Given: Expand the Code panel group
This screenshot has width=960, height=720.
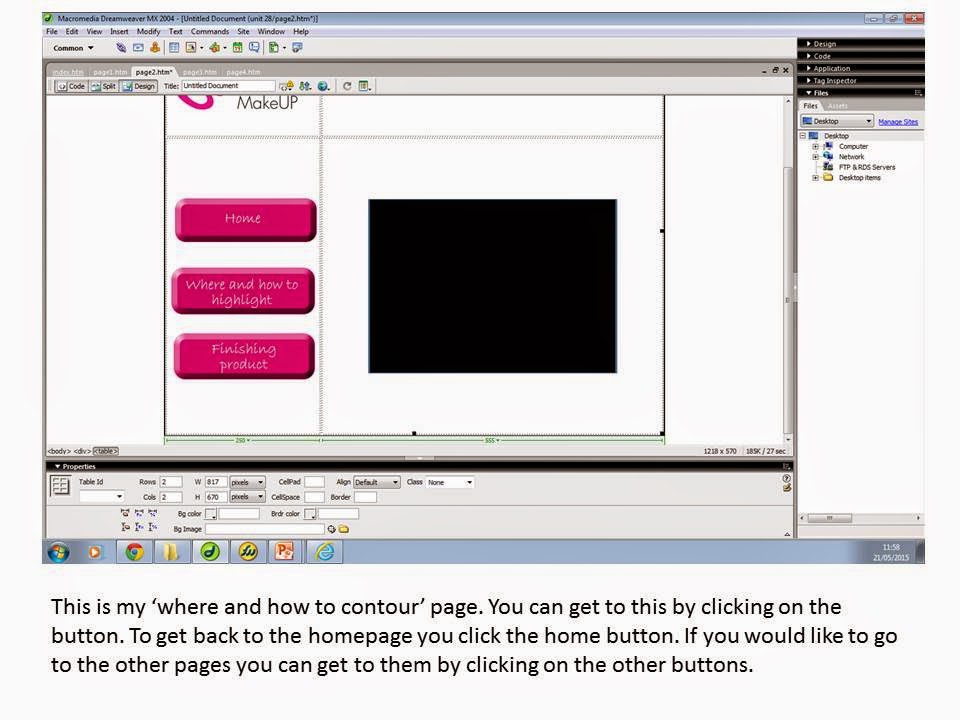Looking at the screenshot, I should click(x=818, y=56).
